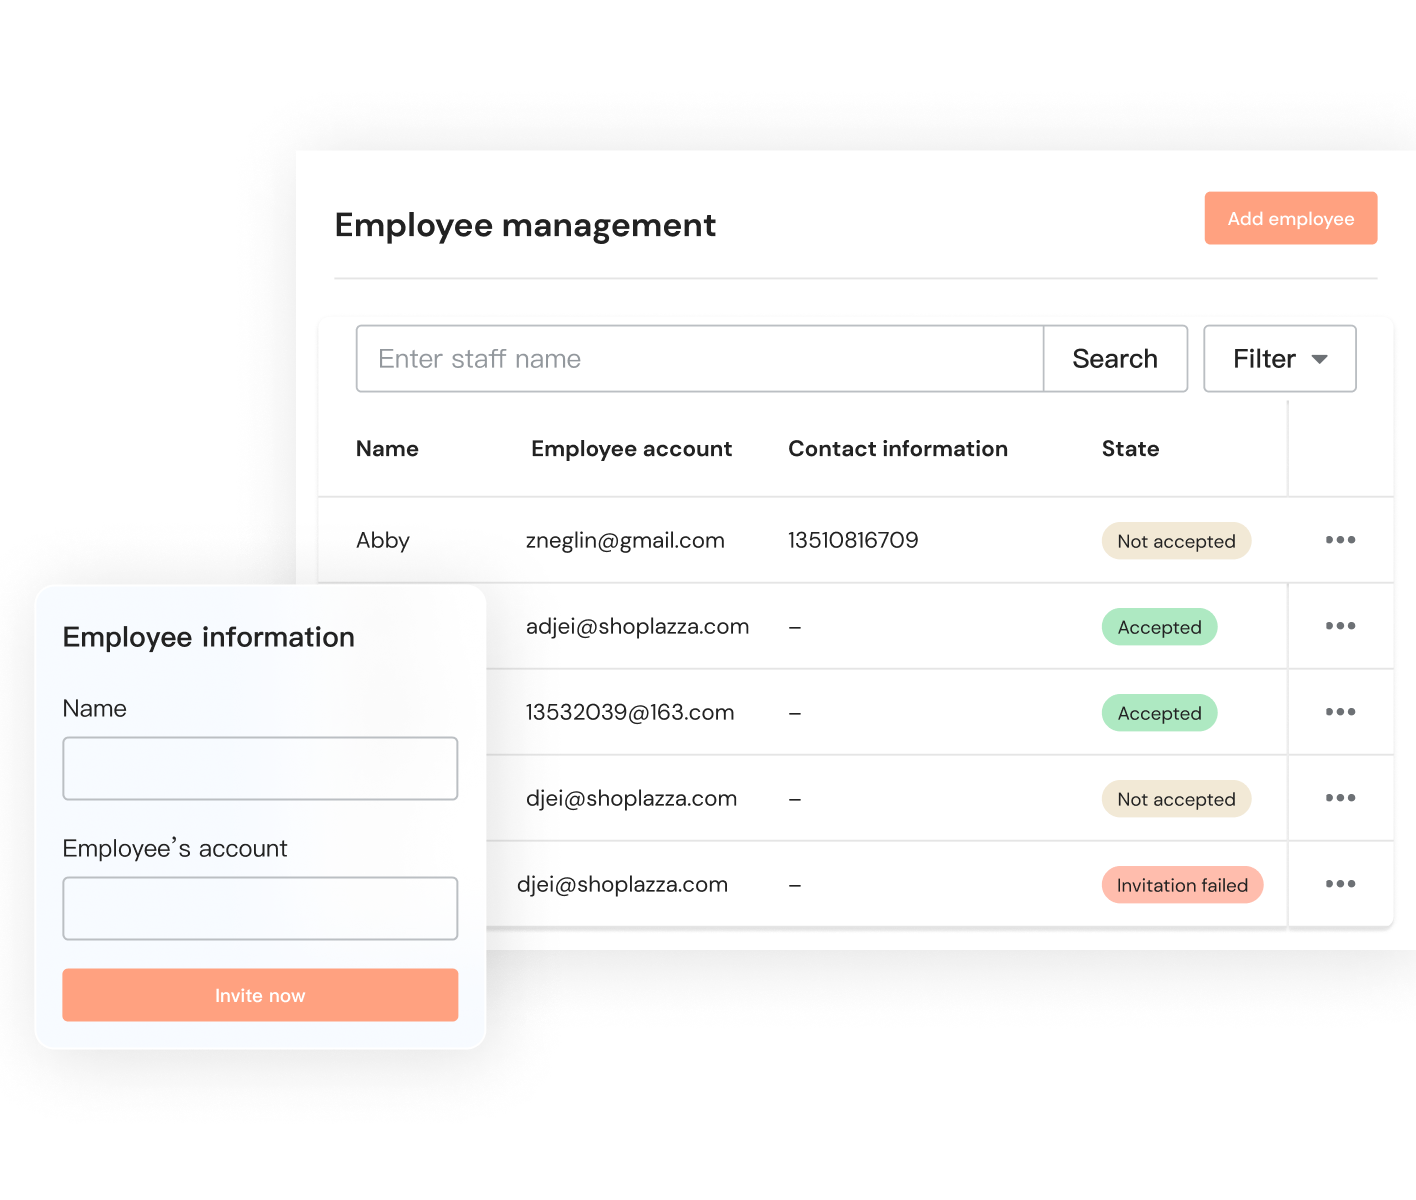1416x1200 pixels.
Task: Open more options for Abby's row
Action: pos(1340,540)
